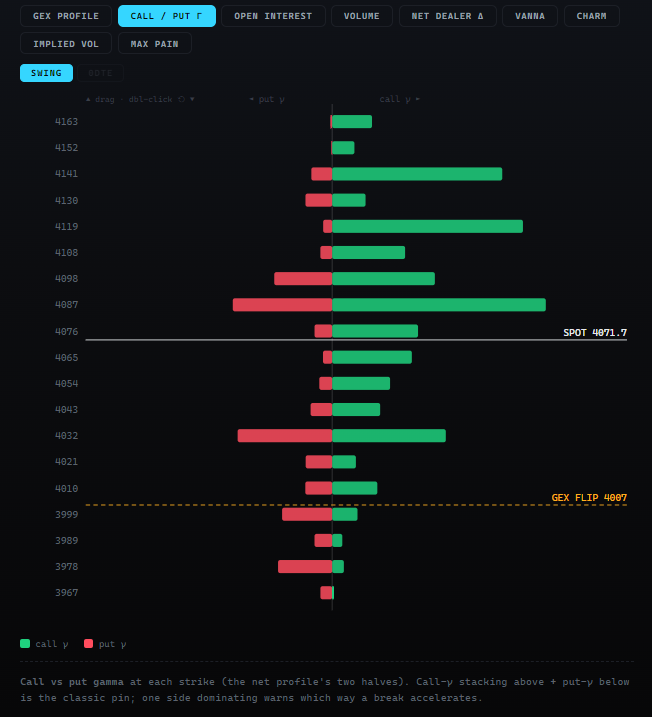Click the 'put γ' legend text
652x717 pixels.
click(112, 644)
